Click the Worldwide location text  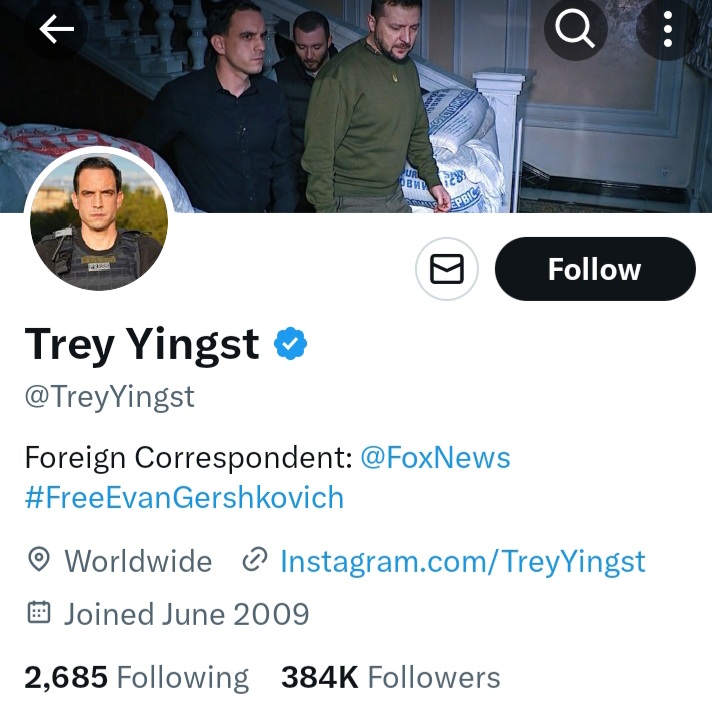[x=138, y=561]
